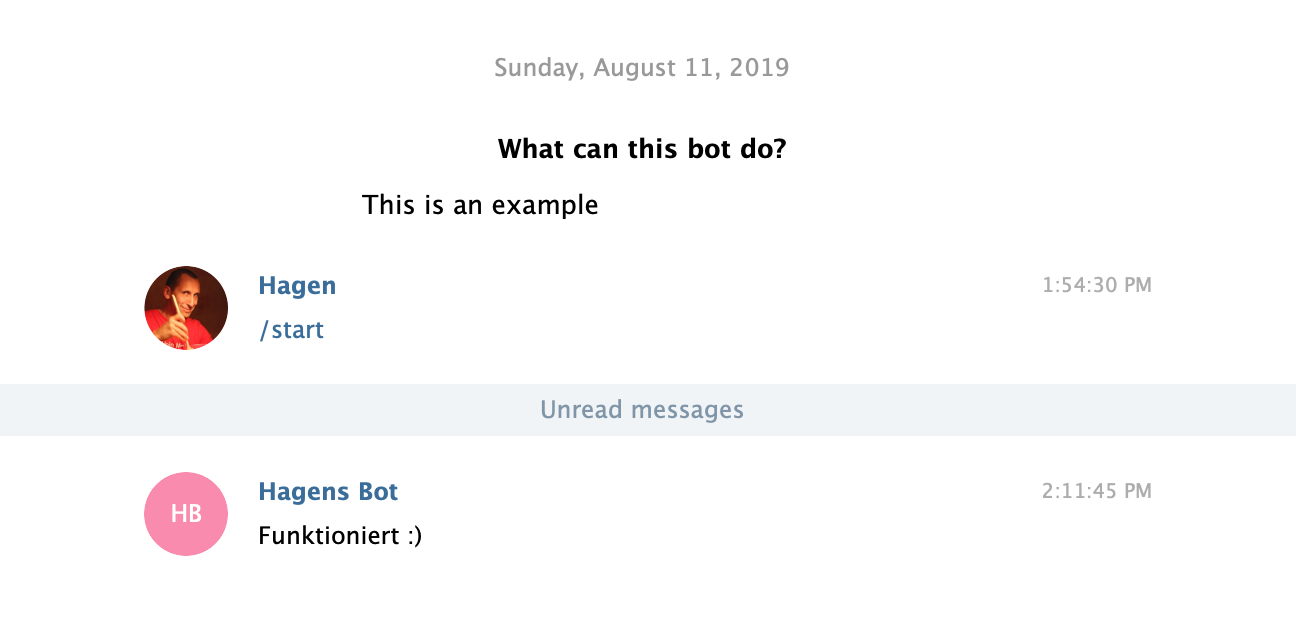1296x620 pixels.
Task: Click the word 'Funktioniert' in bot reply
Action: pos(328,536)
